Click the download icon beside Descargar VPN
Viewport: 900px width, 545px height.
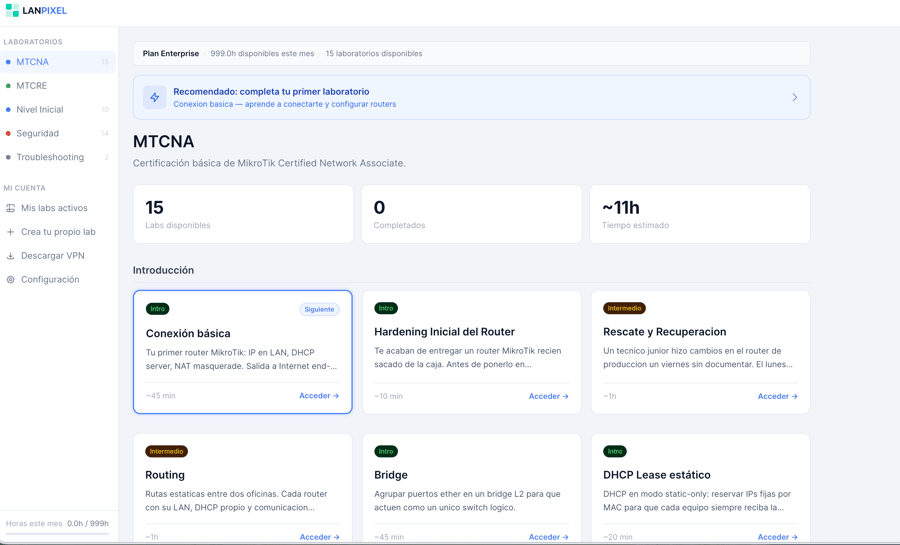click(x=10, y=256)
